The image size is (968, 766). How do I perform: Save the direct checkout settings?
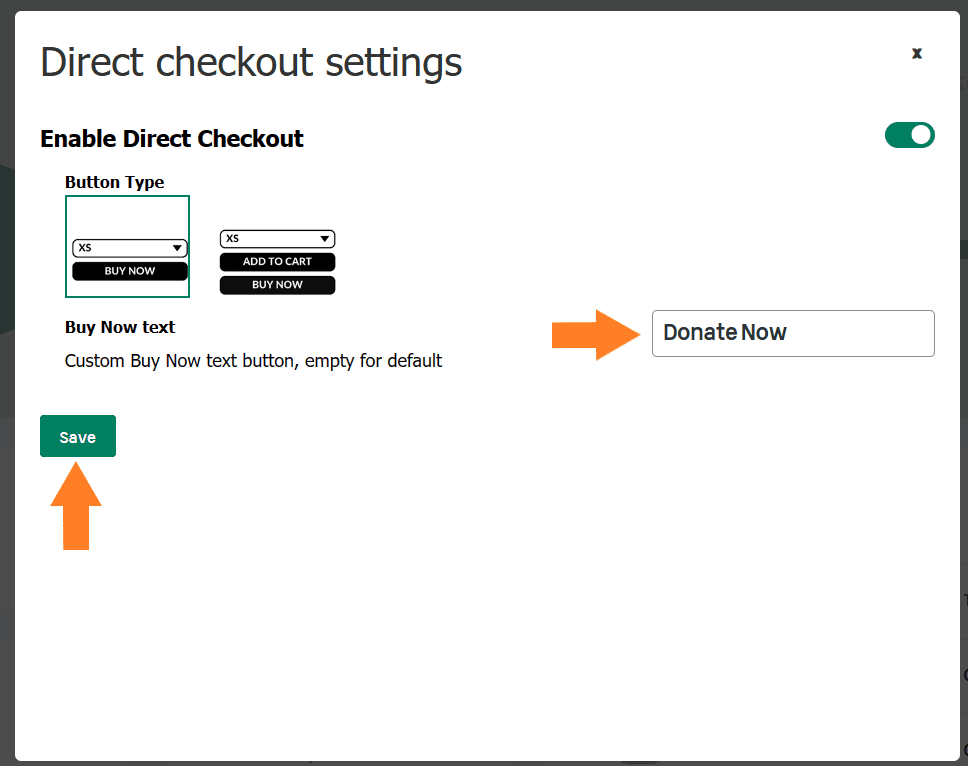pyautogui.click(x=78, y=436)
